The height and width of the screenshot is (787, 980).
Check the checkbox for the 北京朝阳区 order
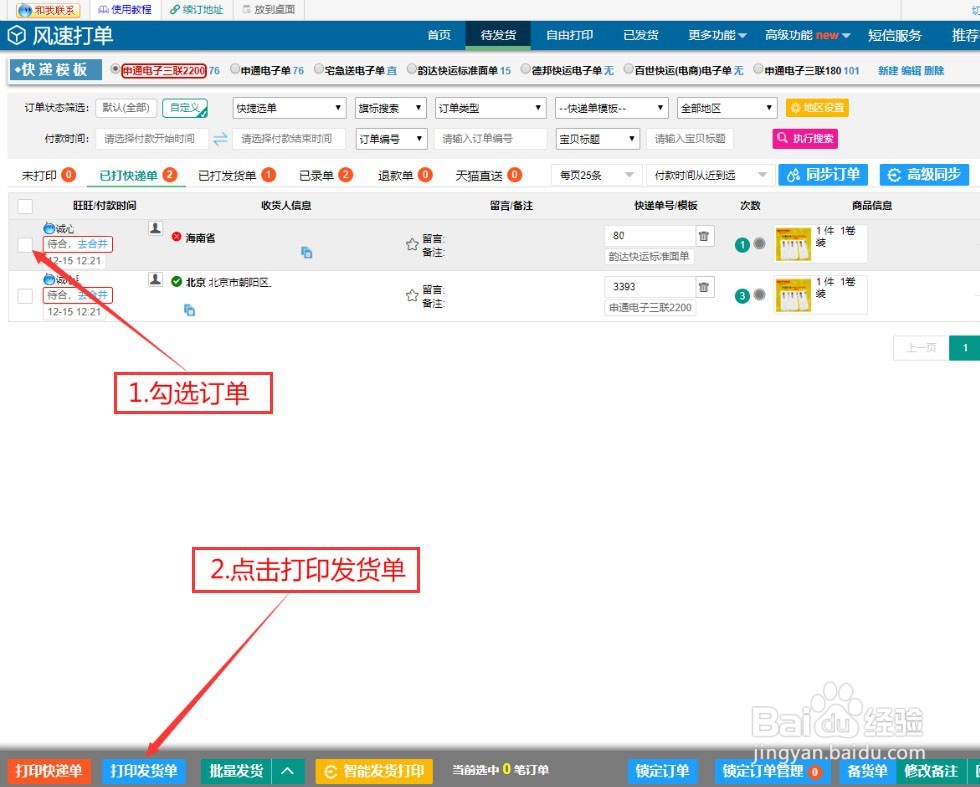25,294
